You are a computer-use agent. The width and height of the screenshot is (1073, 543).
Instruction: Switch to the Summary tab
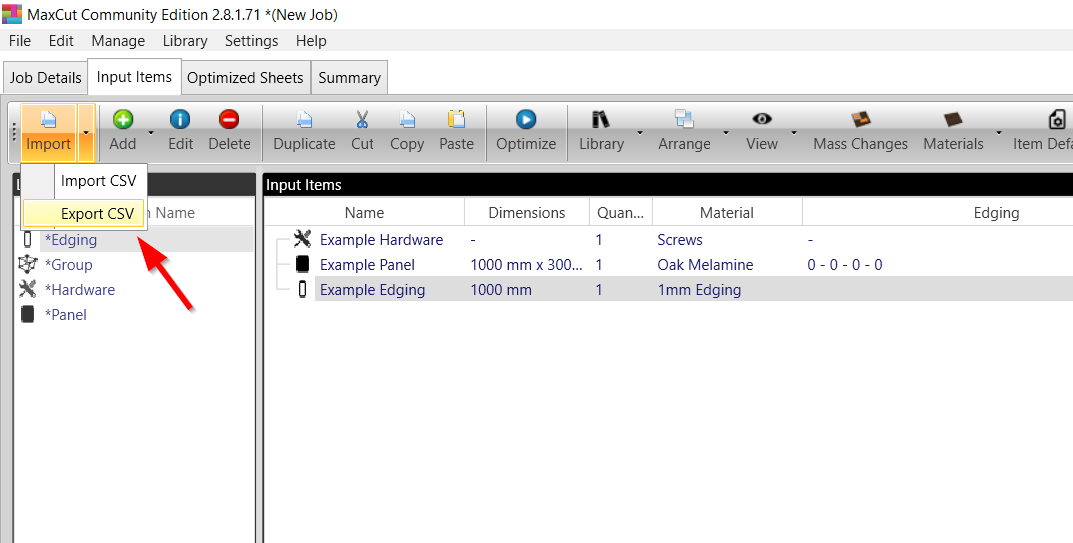(349, 78)
